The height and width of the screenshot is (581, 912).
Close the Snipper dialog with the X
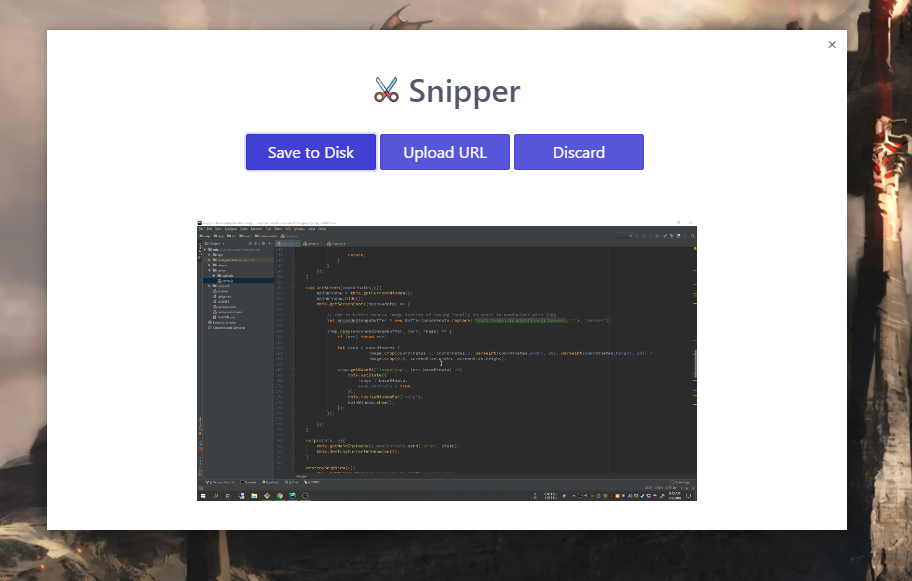click(x=832, y=45)
